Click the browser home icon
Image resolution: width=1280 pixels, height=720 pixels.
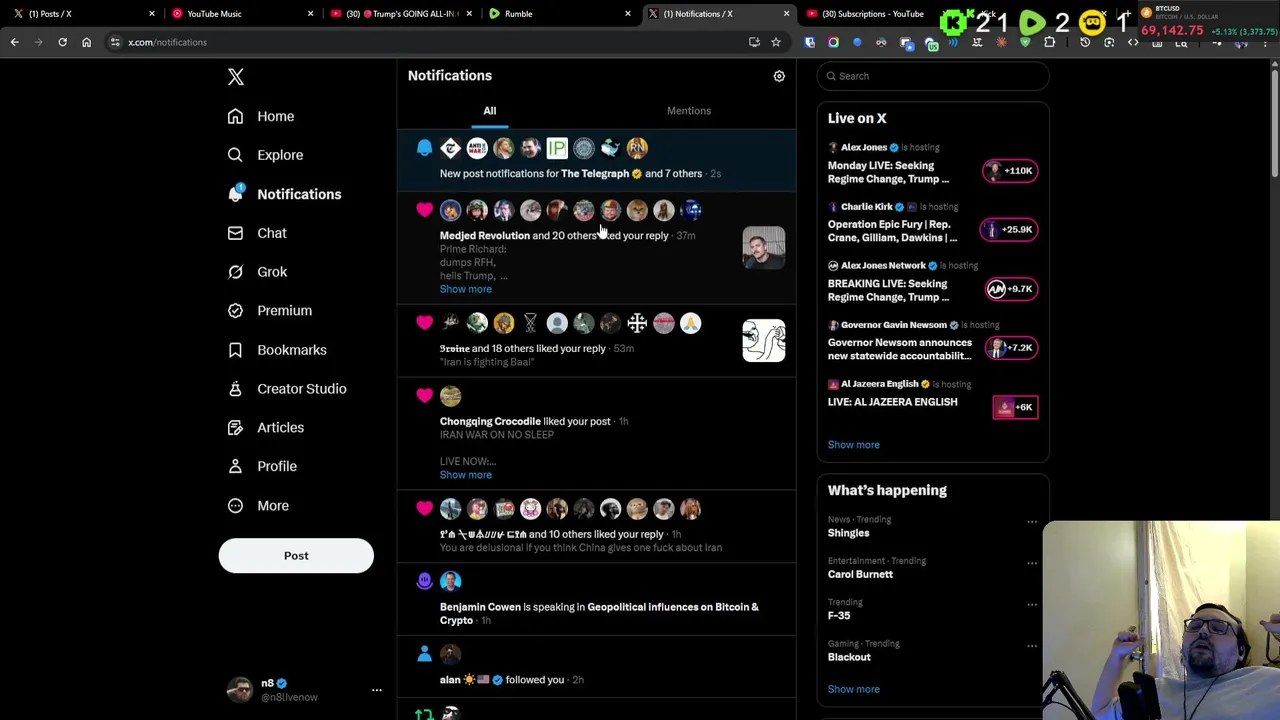coord(86,42)
